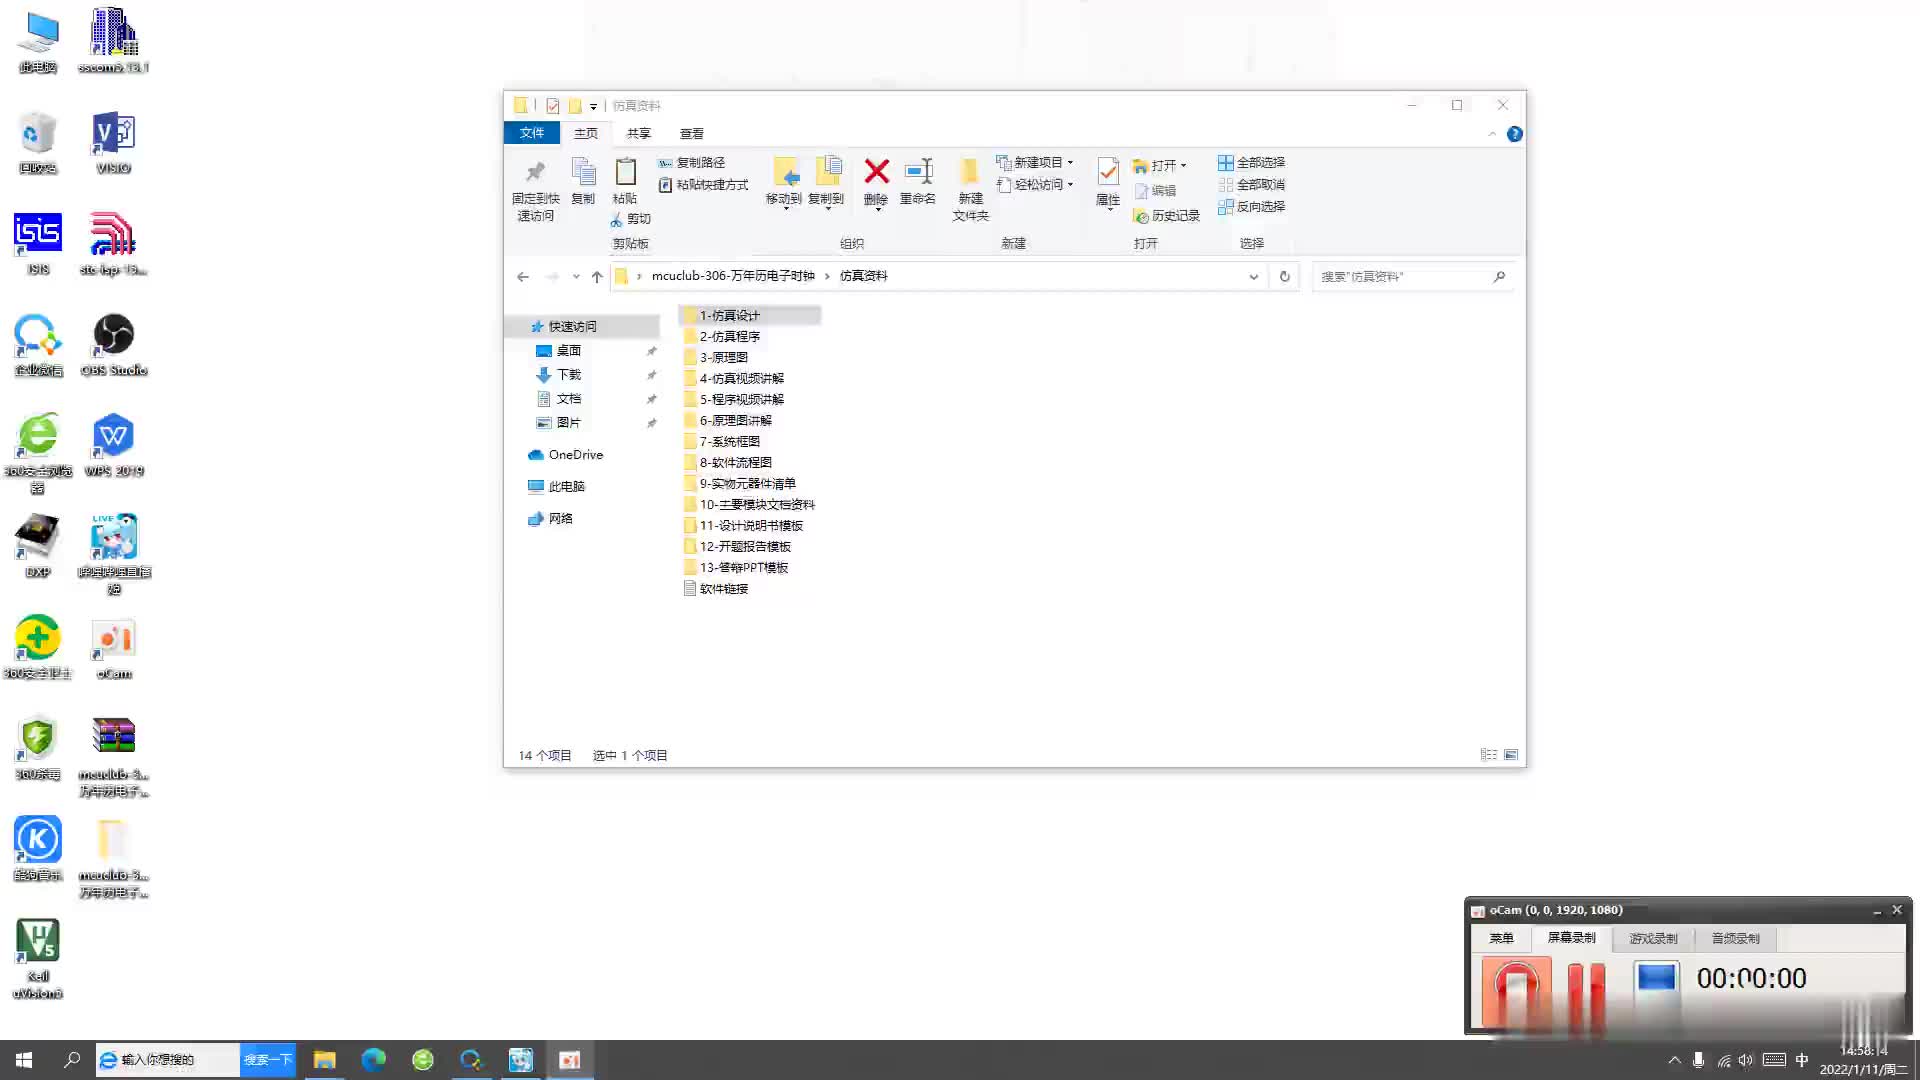Image resolution: width=1920 pixels, height=1080 pixels.
Task: Open the taskbar clock showing 2022/1/11
Action: pyautogui.click(x=1863, y=1060)
